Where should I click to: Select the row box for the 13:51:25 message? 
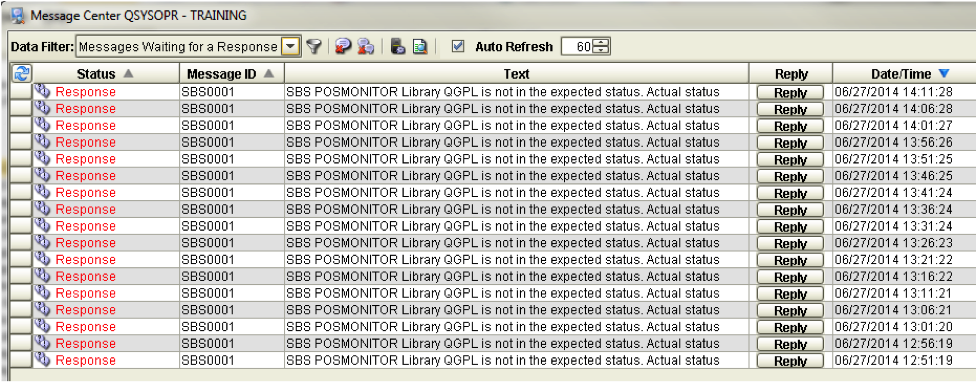point(22,159)
